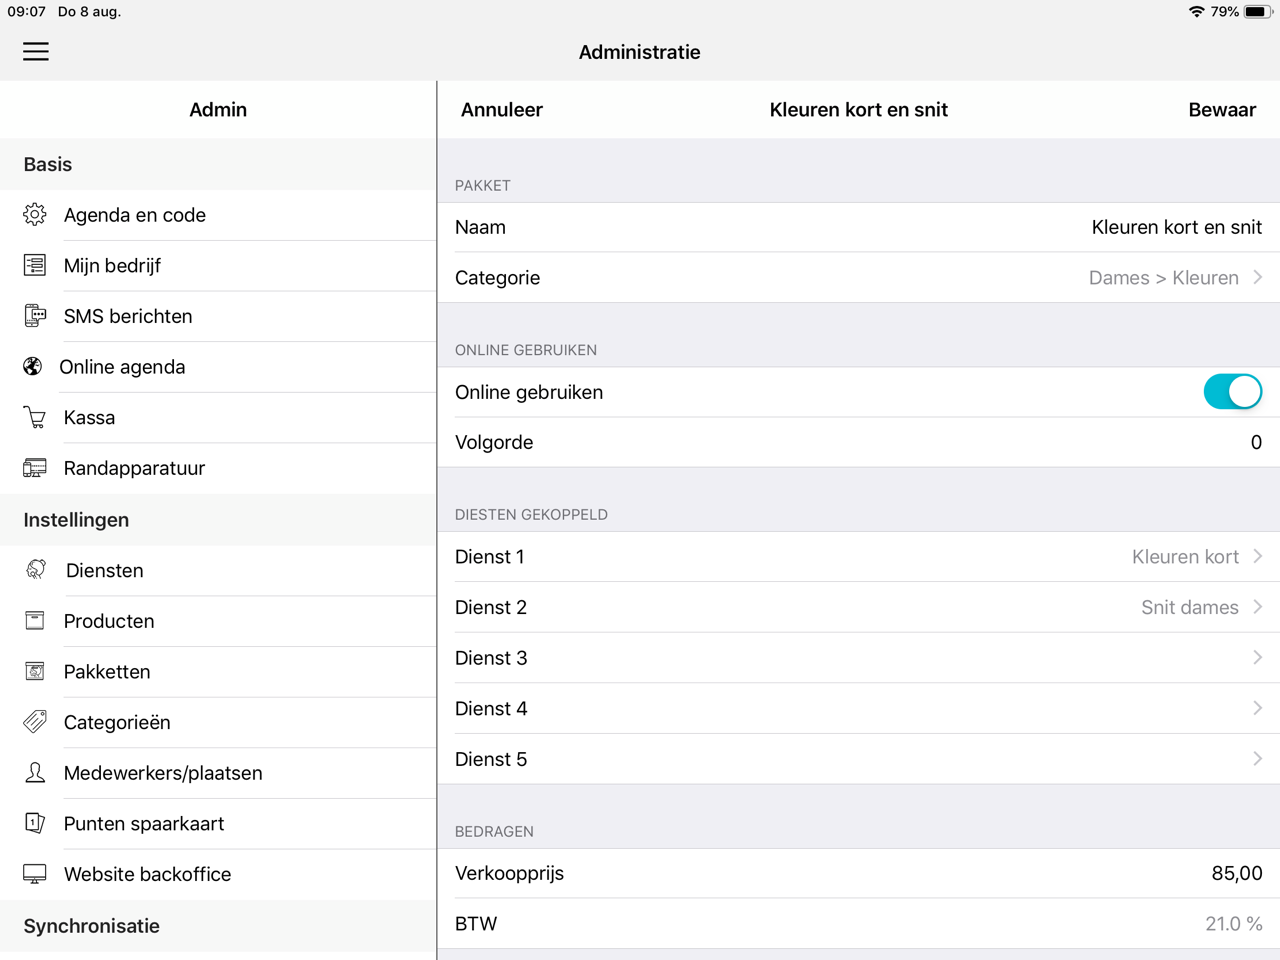
Task: Select Pakketten in the sidebar
Action: [x=218, y=672]
